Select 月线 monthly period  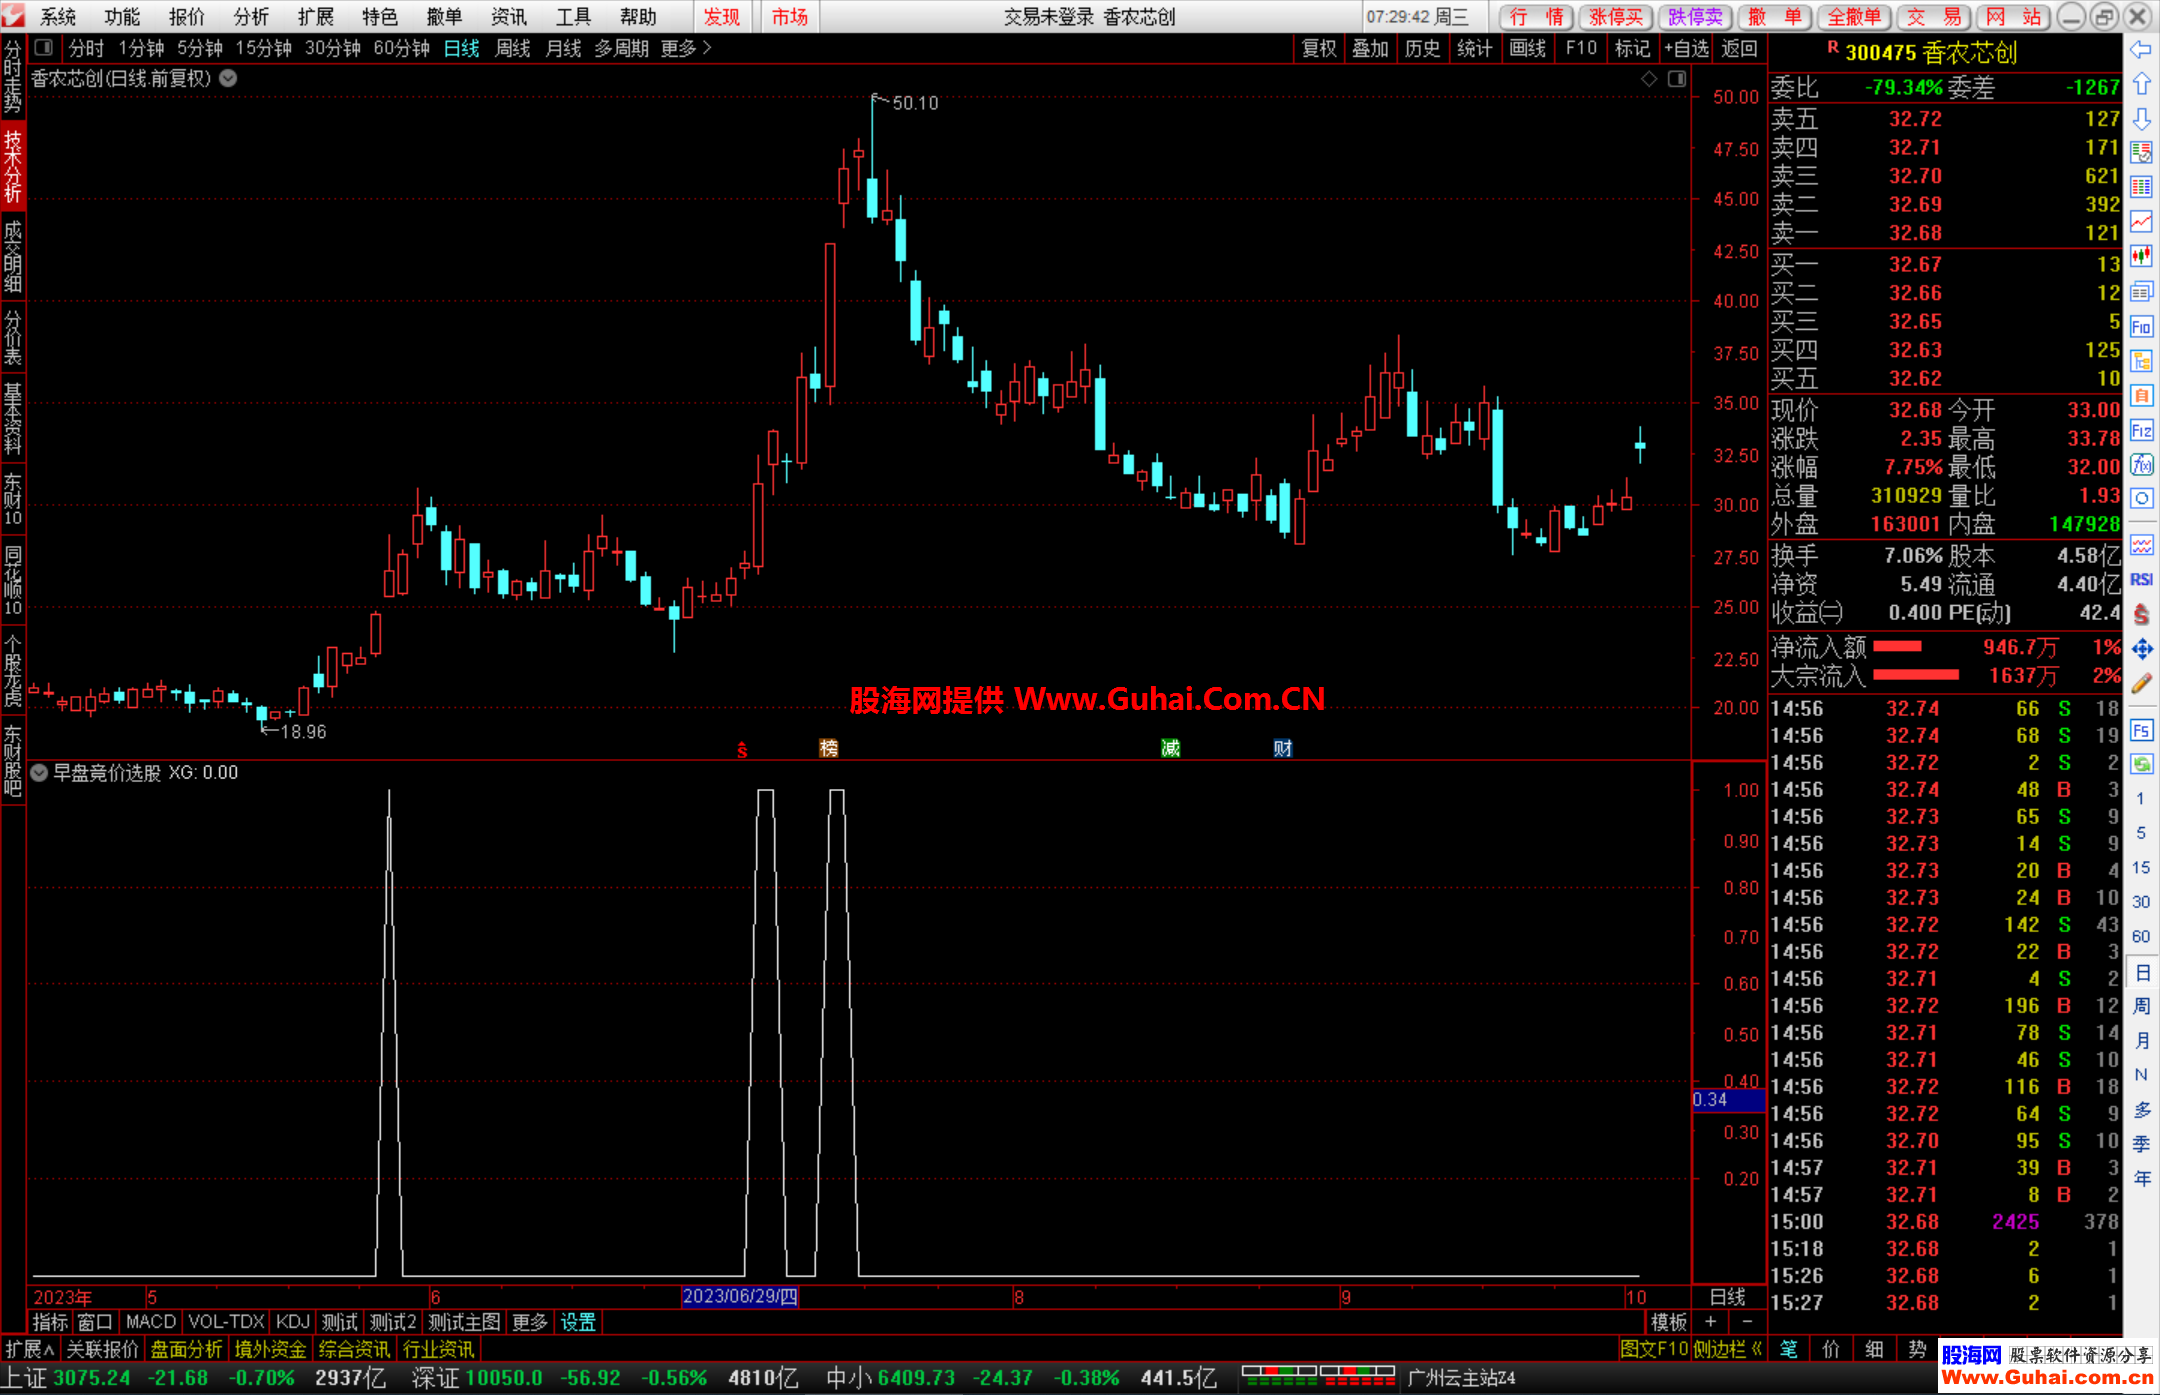click(563, 48)
